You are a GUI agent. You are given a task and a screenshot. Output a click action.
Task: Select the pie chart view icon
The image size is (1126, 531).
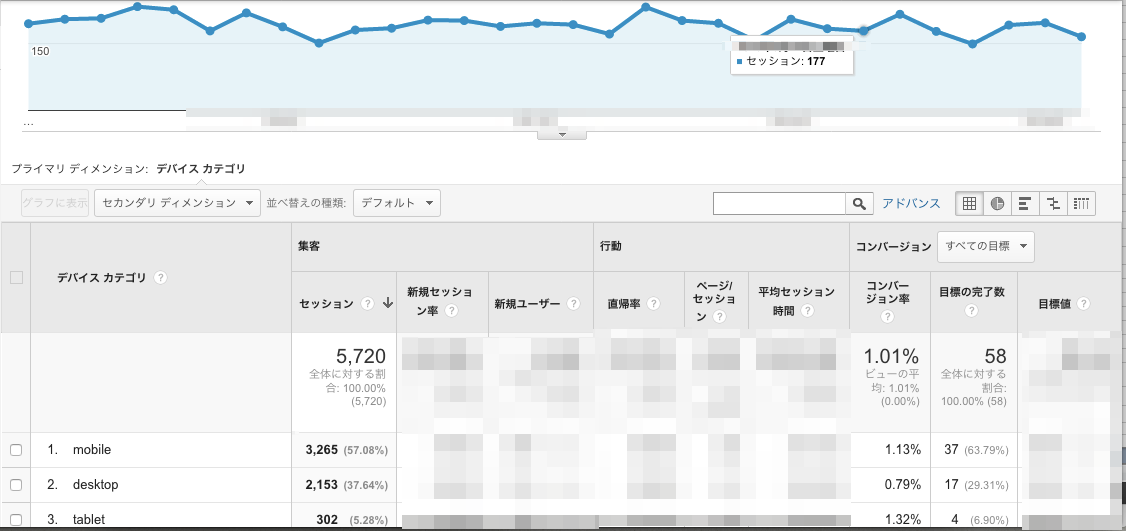point(997,203)
